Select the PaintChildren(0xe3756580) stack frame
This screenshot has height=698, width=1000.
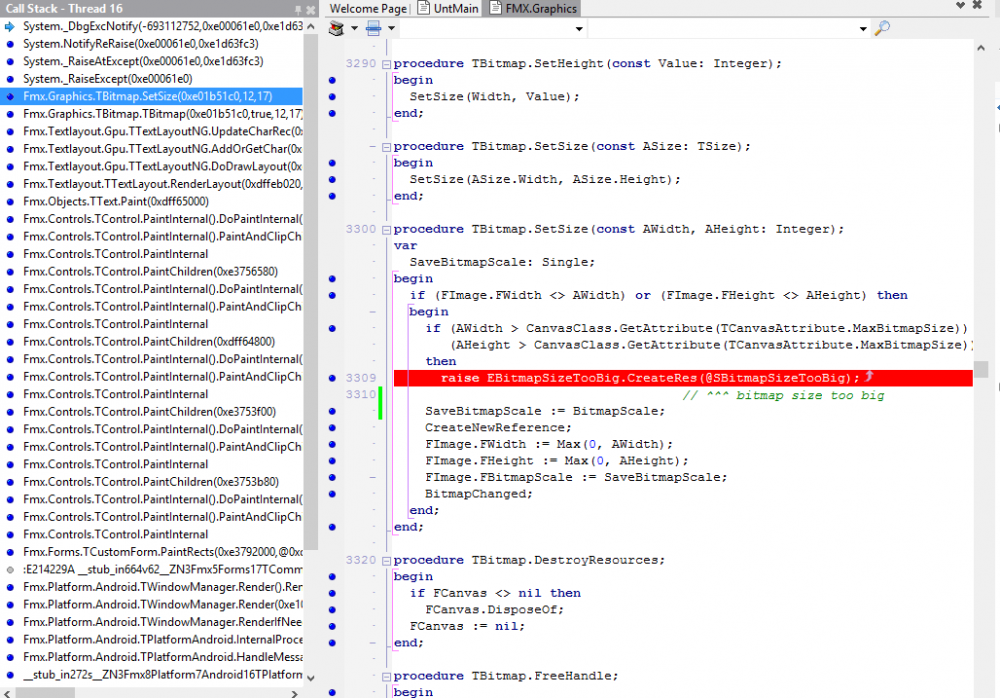152,272
